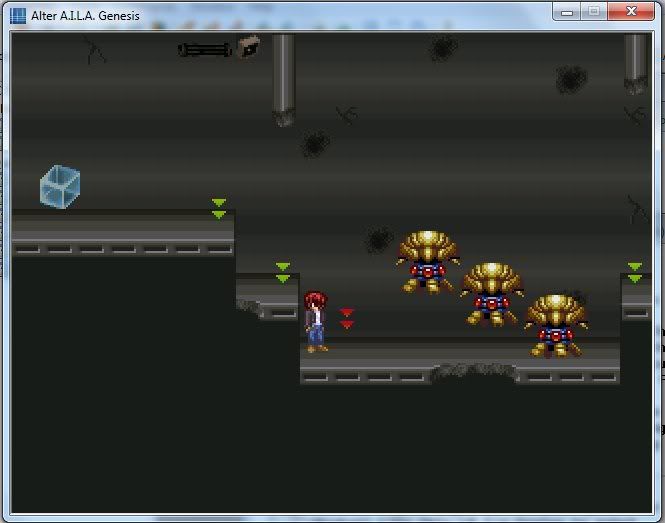Click the Alter A.I.L.A. Genesis window icon

[18, 16]
